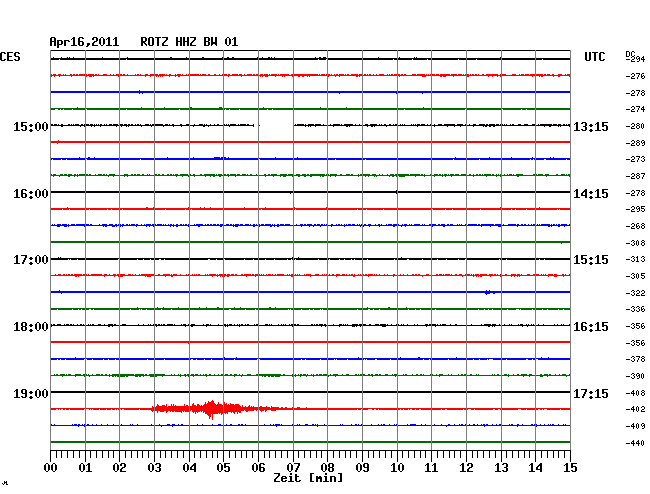Screen dimensions: 650x494
Task: Click the DC offset value -273
Action: coord(635,159)
